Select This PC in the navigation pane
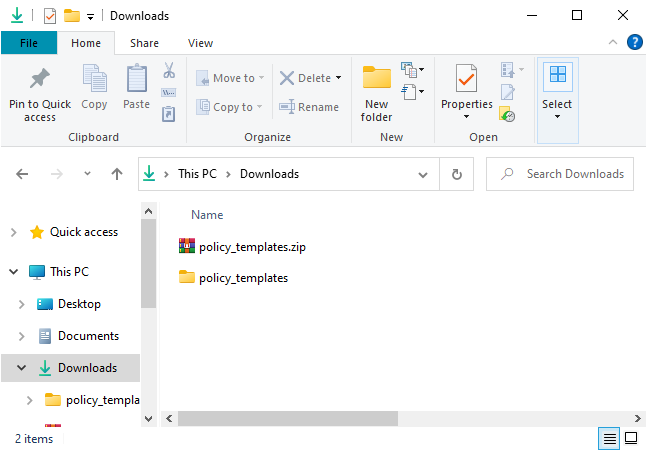 (69, 272)
